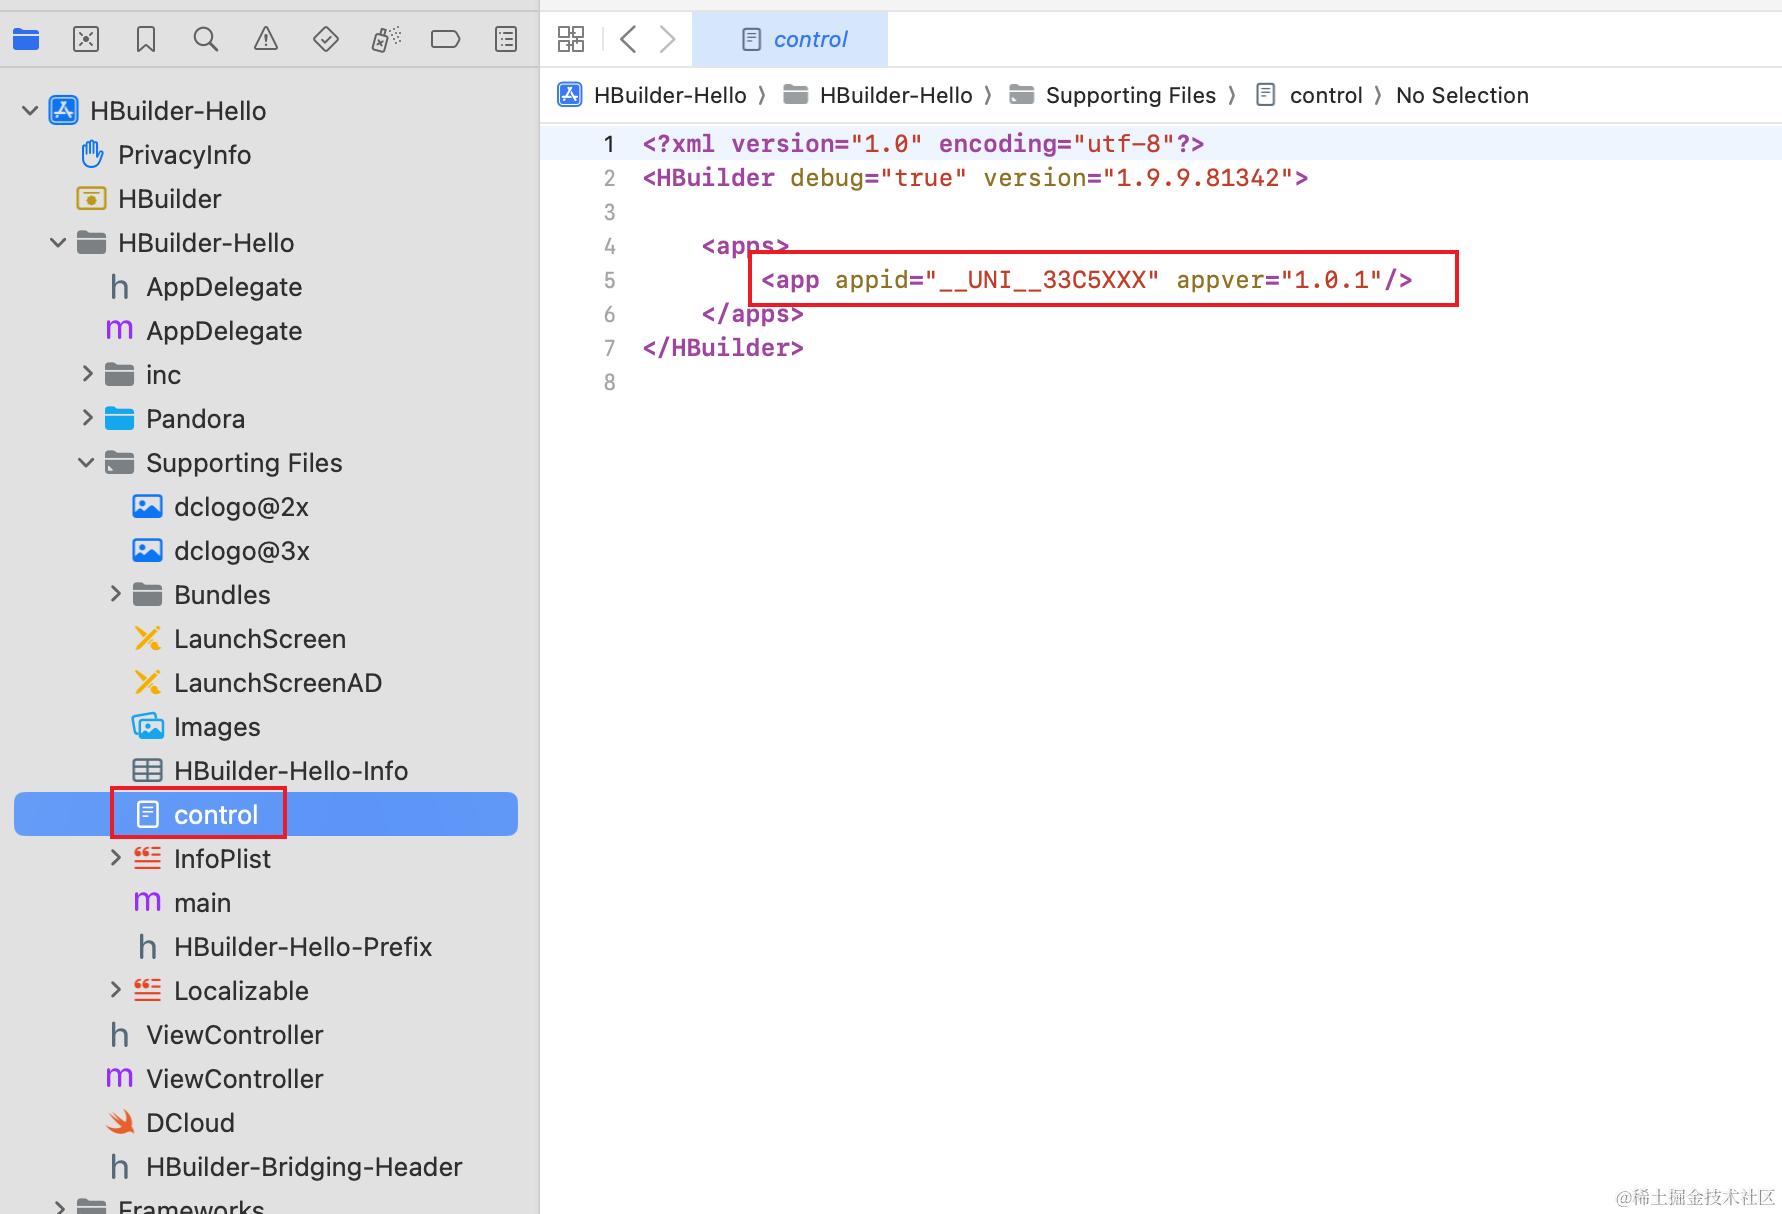Collapse the Supporting Files group
Screen dimensions: 1782x1214
pyautogui.click(x=86, y=463)
